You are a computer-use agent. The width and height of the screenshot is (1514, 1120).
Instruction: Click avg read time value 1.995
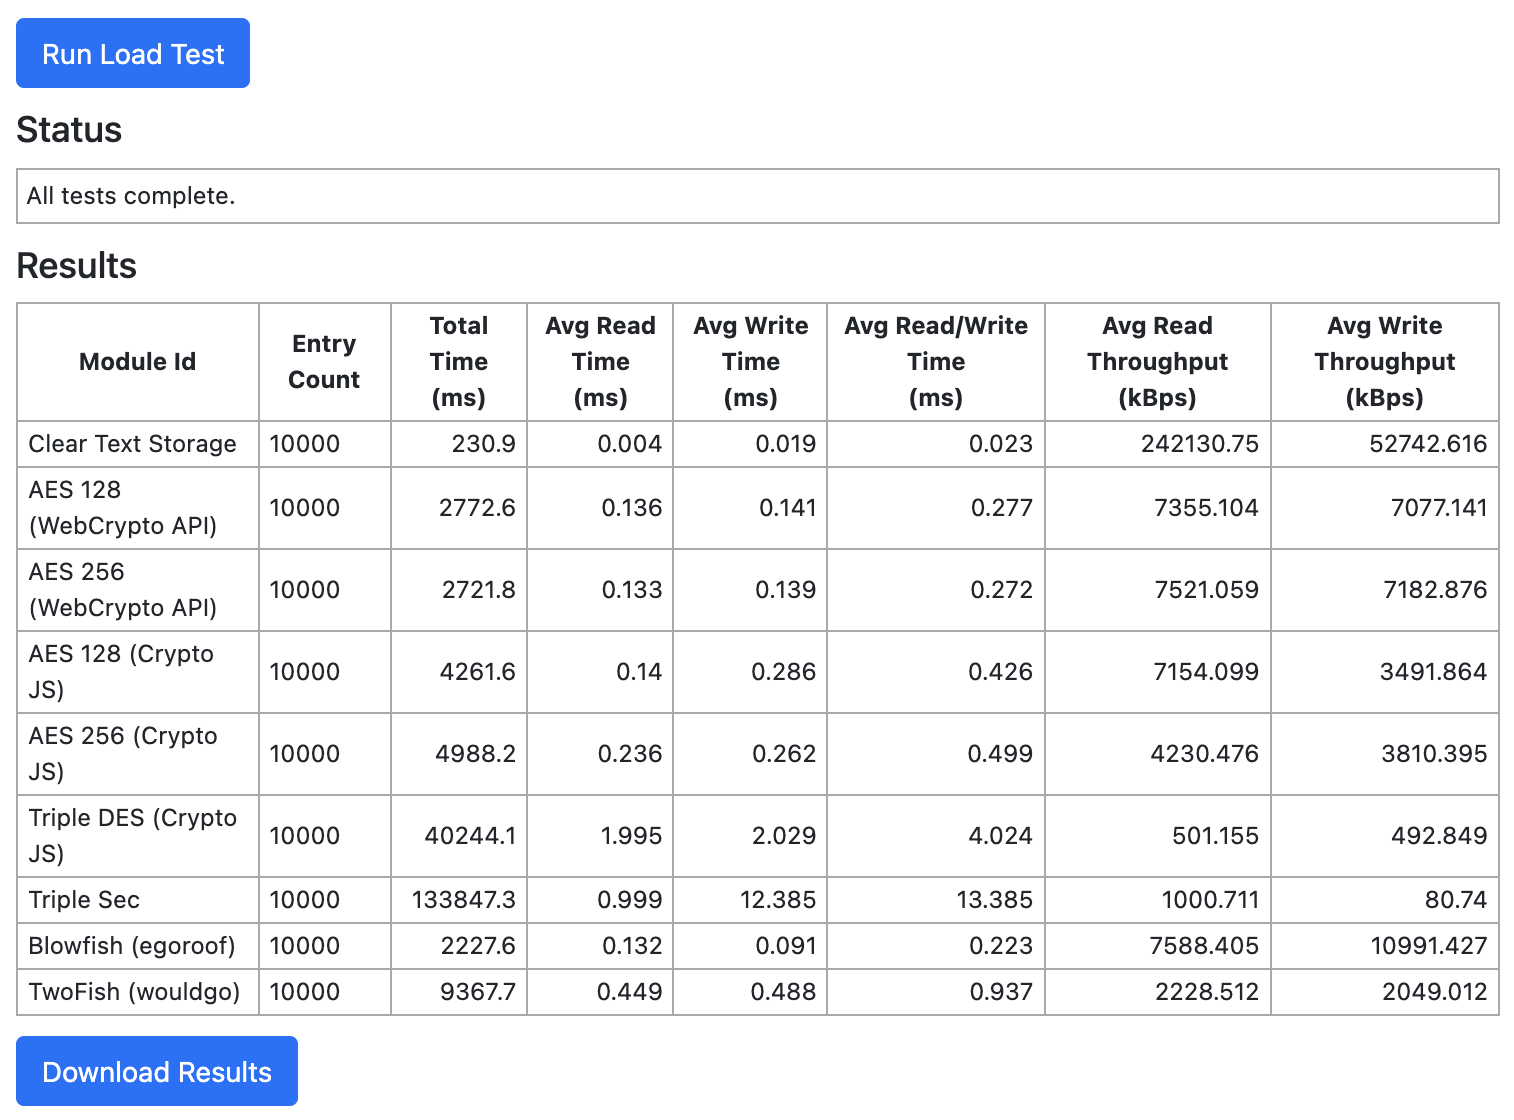[x=631, y=836]
